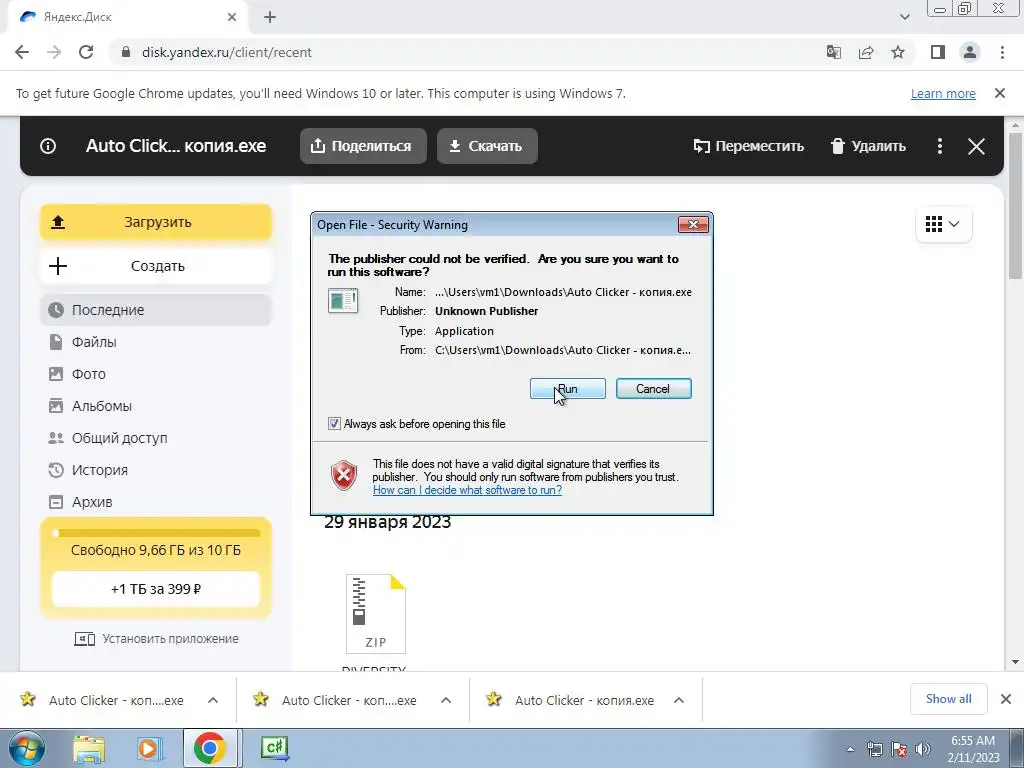The image size is (1024, 768).
Task: Click the +1 ТБ за 399 ₽ offer button
Action: pos(155,589)
